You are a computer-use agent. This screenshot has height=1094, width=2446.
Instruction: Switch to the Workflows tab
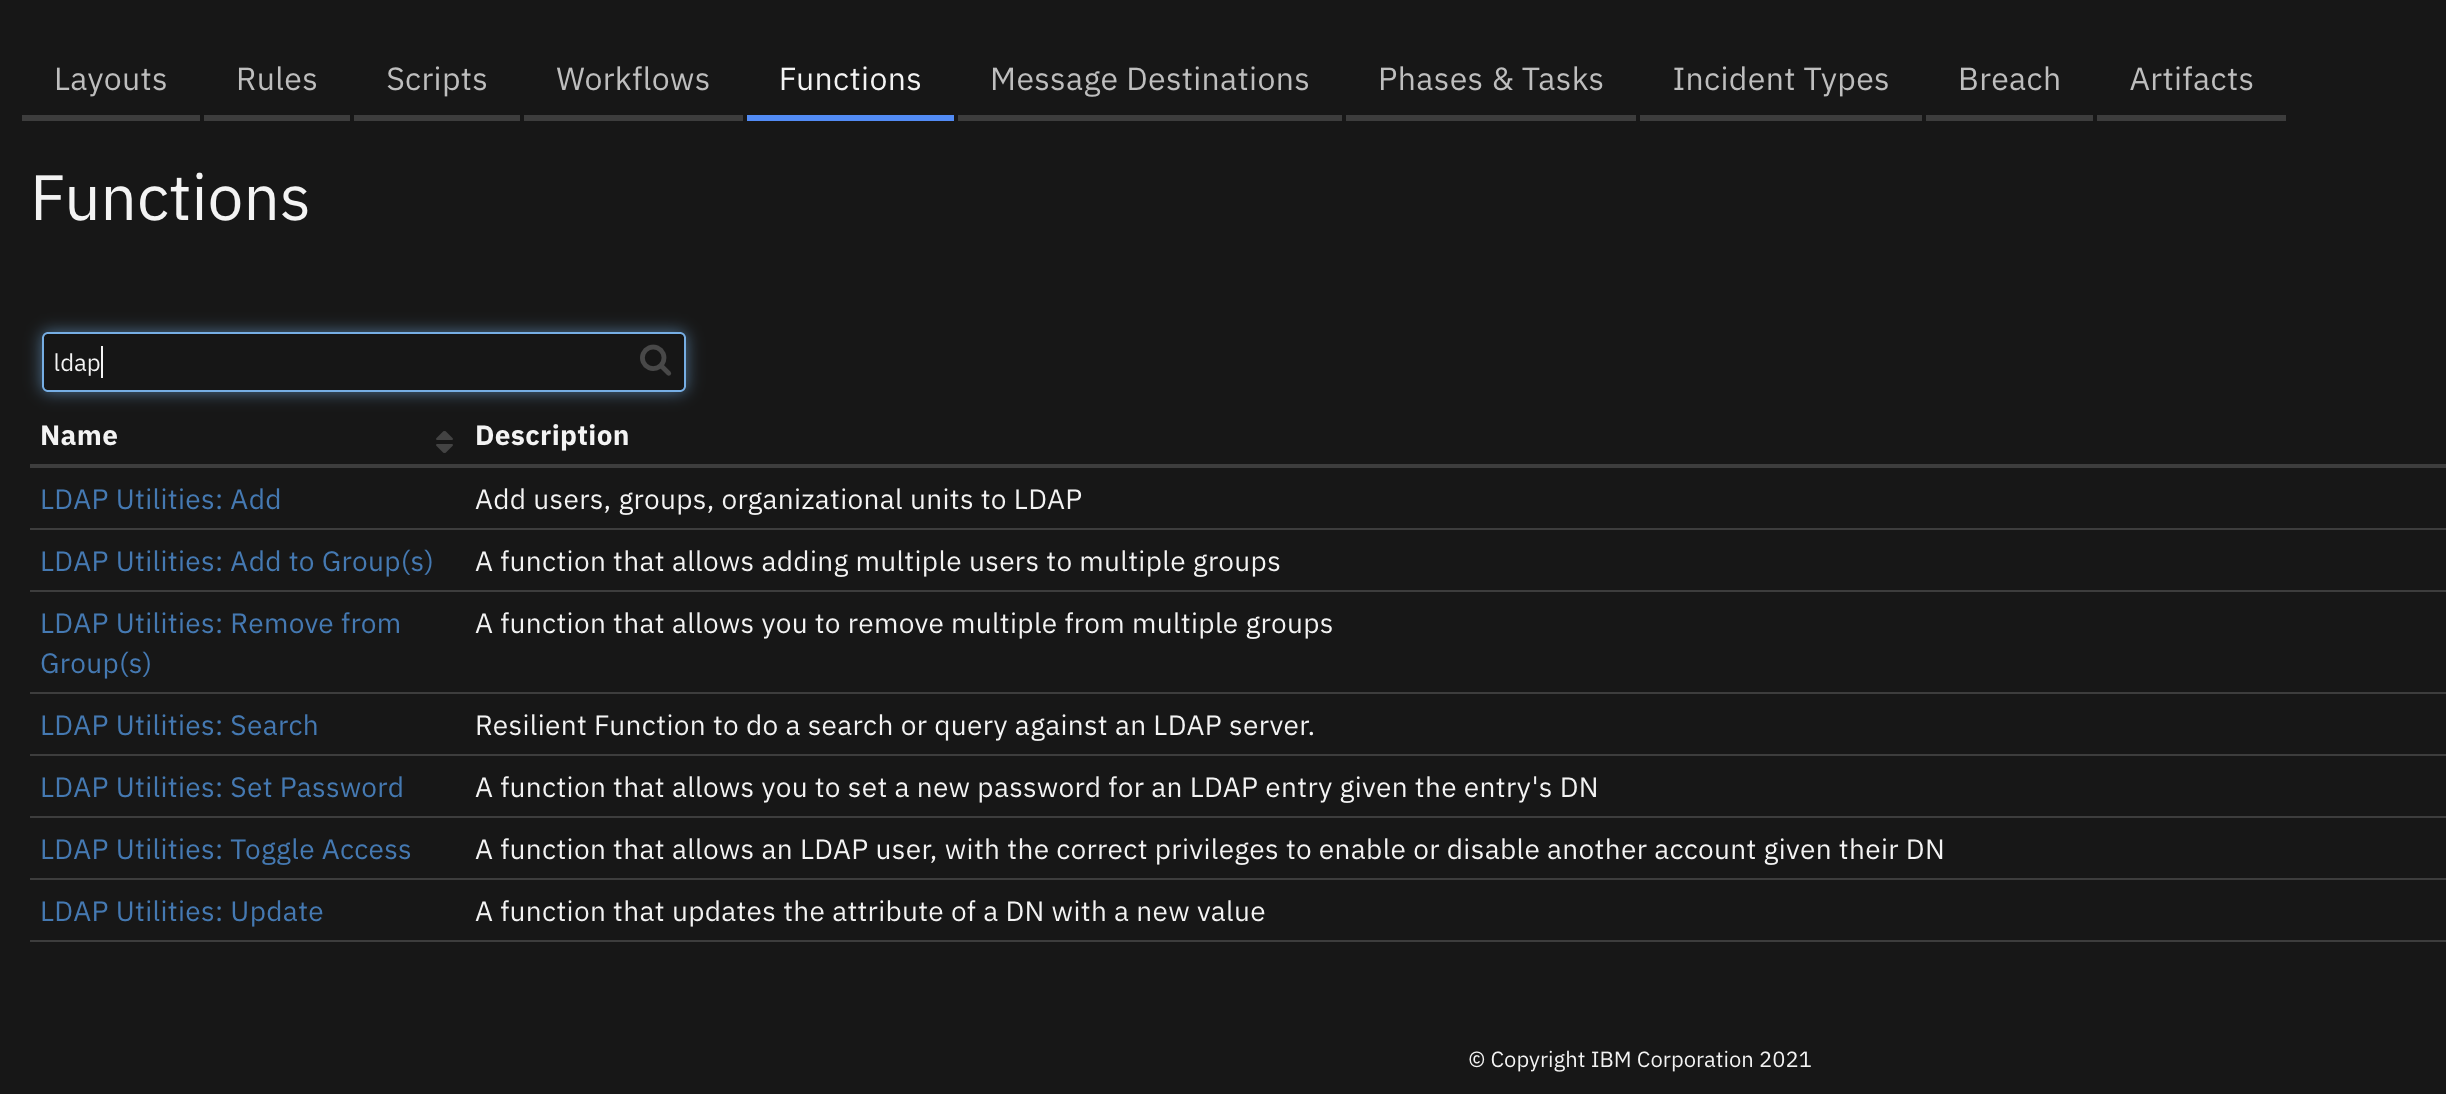(632, 79)
